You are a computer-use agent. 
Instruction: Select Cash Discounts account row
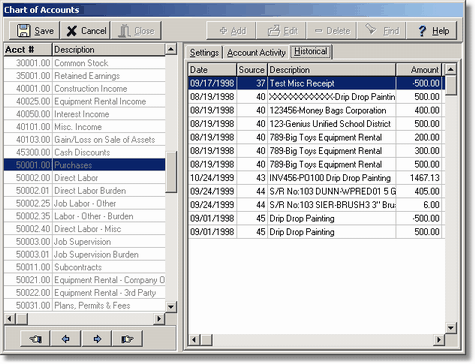pos(85,152)
